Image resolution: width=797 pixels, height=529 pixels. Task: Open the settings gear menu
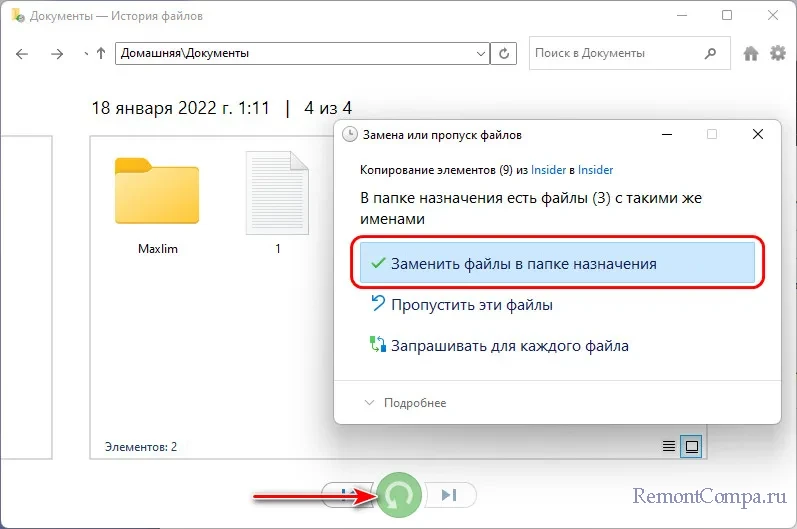pos(777,54)
